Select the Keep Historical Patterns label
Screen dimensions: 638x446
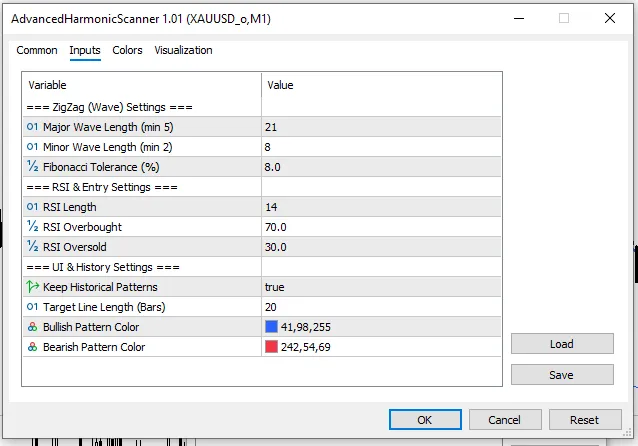(x=100, y=287)
